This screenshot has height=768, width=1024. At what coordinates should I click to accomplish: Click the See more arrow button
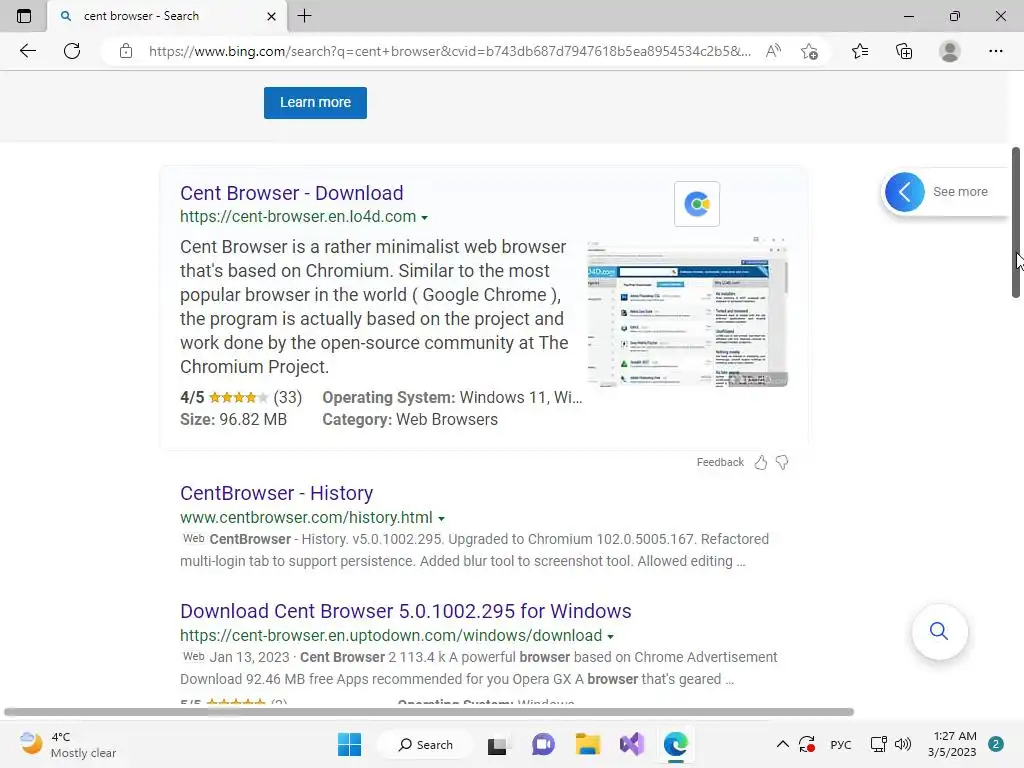[x=904, y=192]
